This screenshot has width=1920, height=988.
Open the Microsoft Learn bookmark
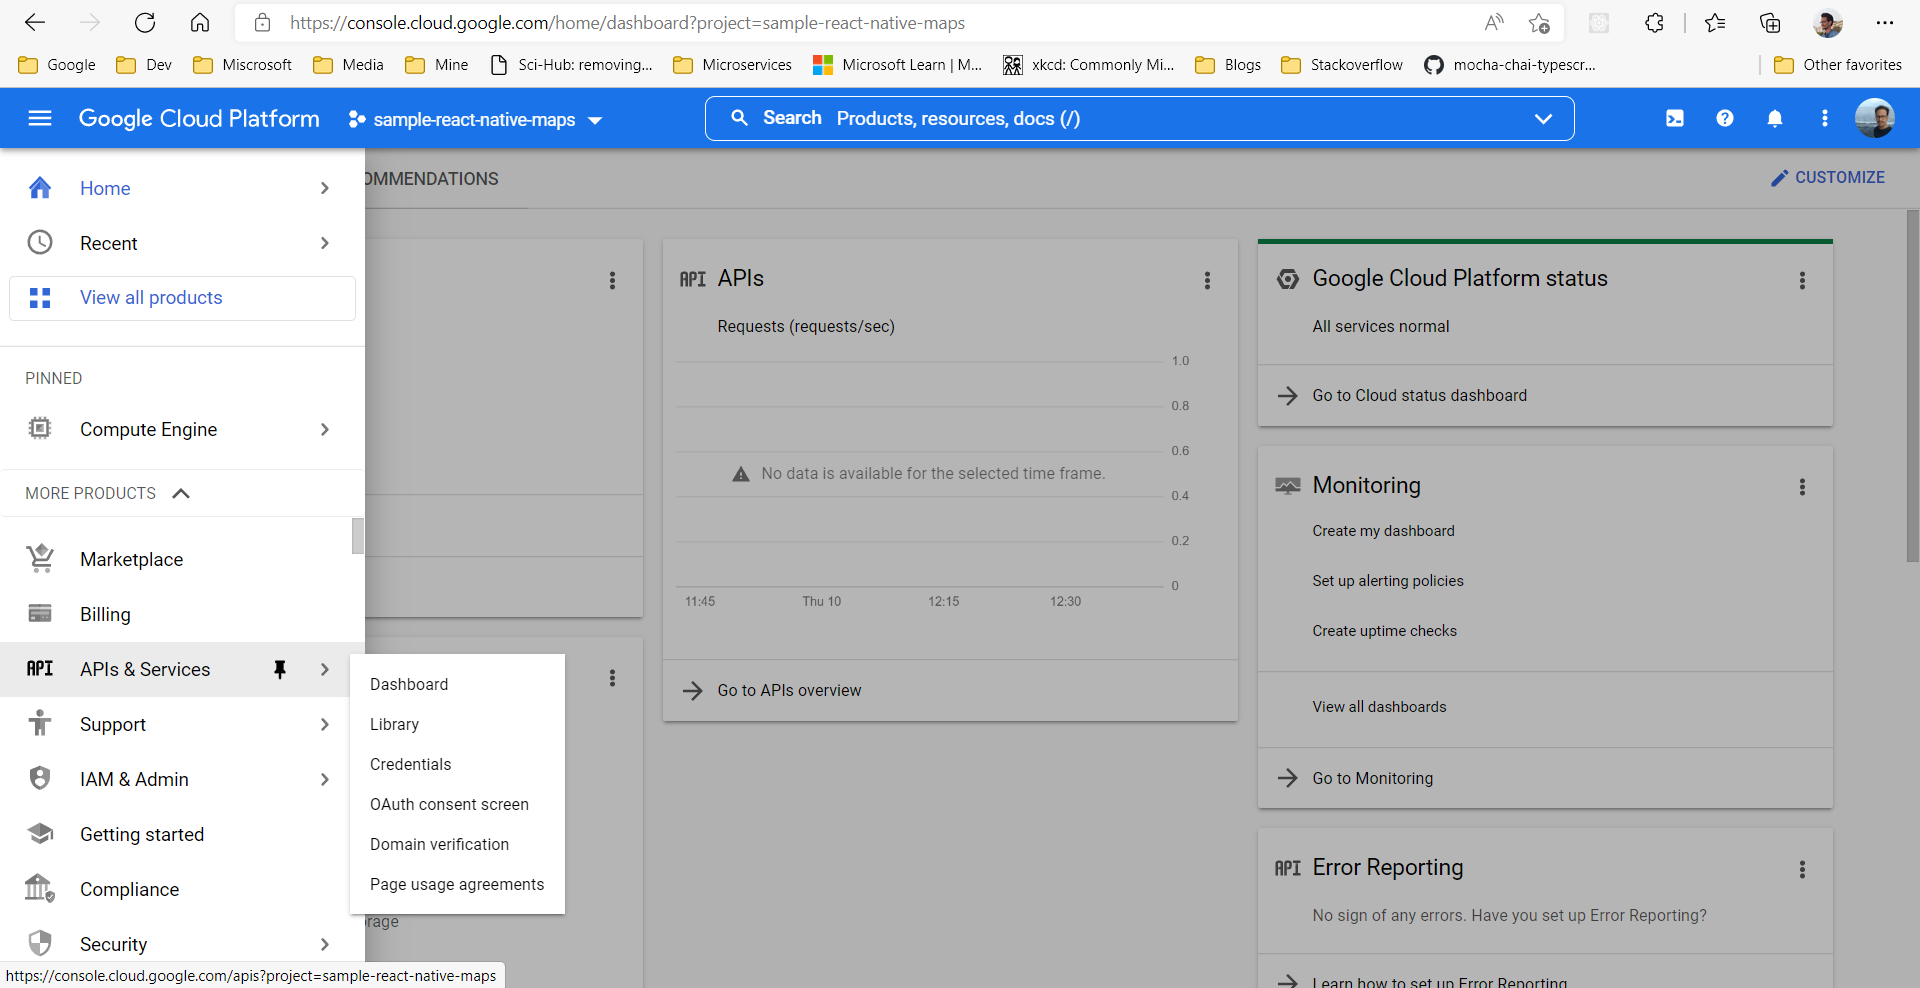(x=897, y=65)
